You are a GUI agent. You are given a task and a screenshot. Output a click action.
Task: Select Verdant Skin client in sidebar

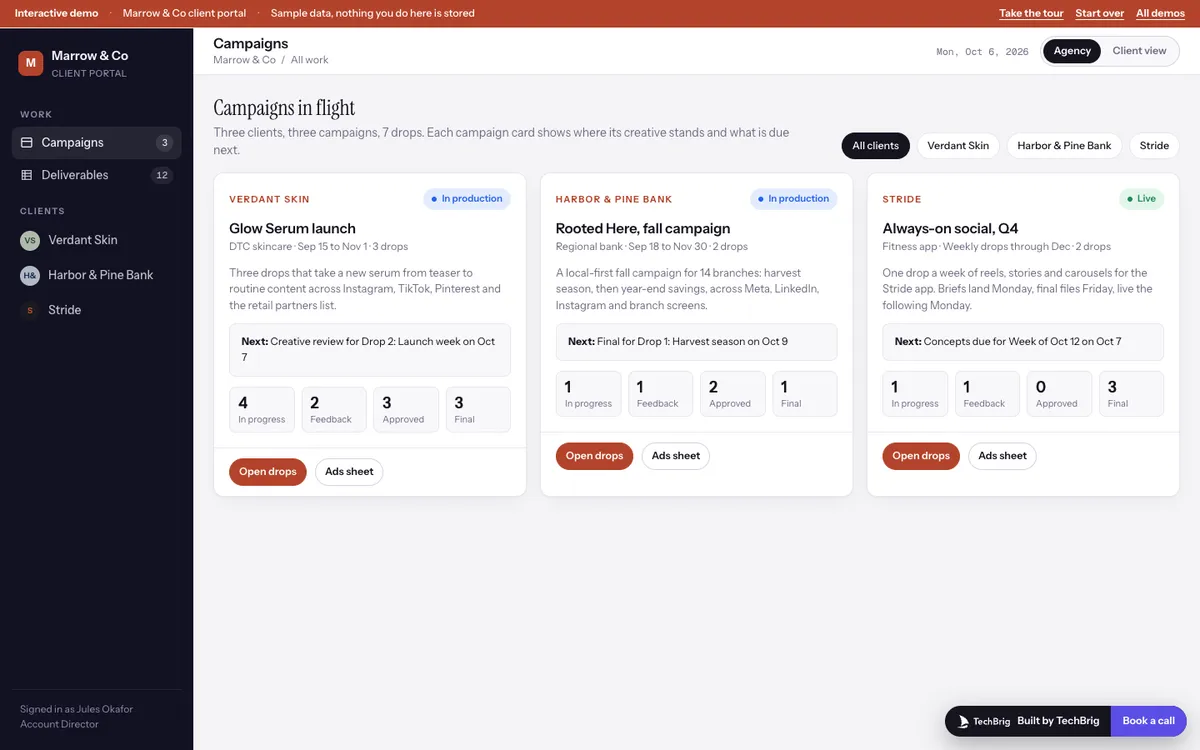coord(96,241)
